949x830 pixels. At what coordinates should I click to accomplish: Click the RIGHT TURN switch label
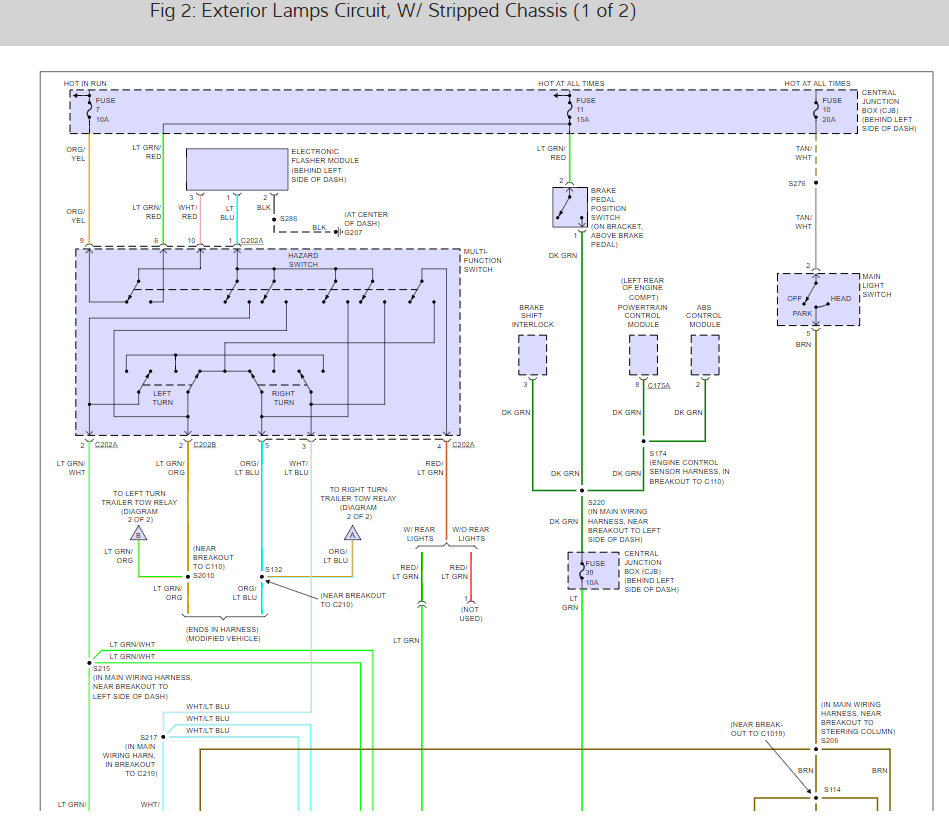tap(283, 398)
